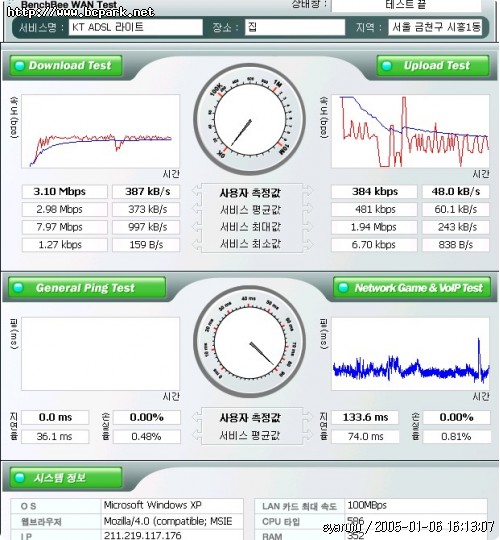Click the empty General Ping graph
Viewport: 500px width, 540px height.
101,354
